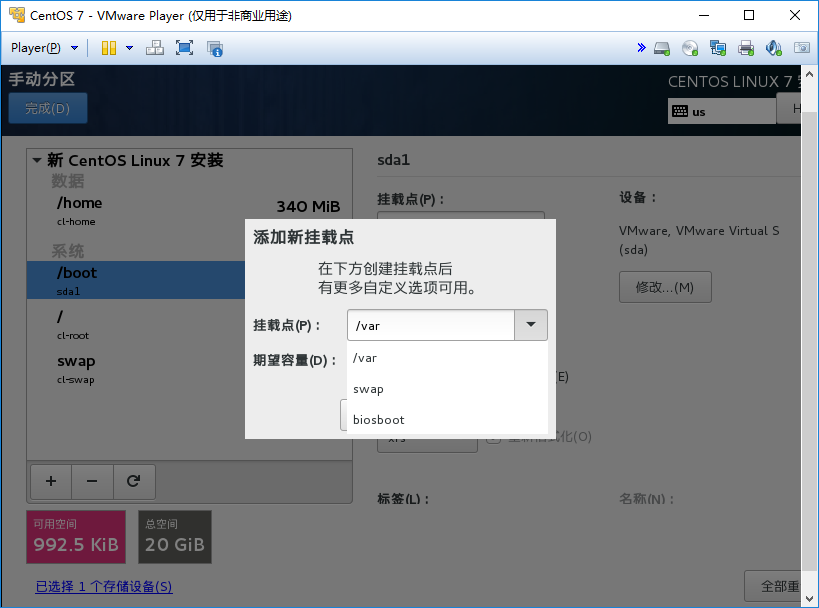Click the CD/DVD drive device icon

[x=690, y=49]
